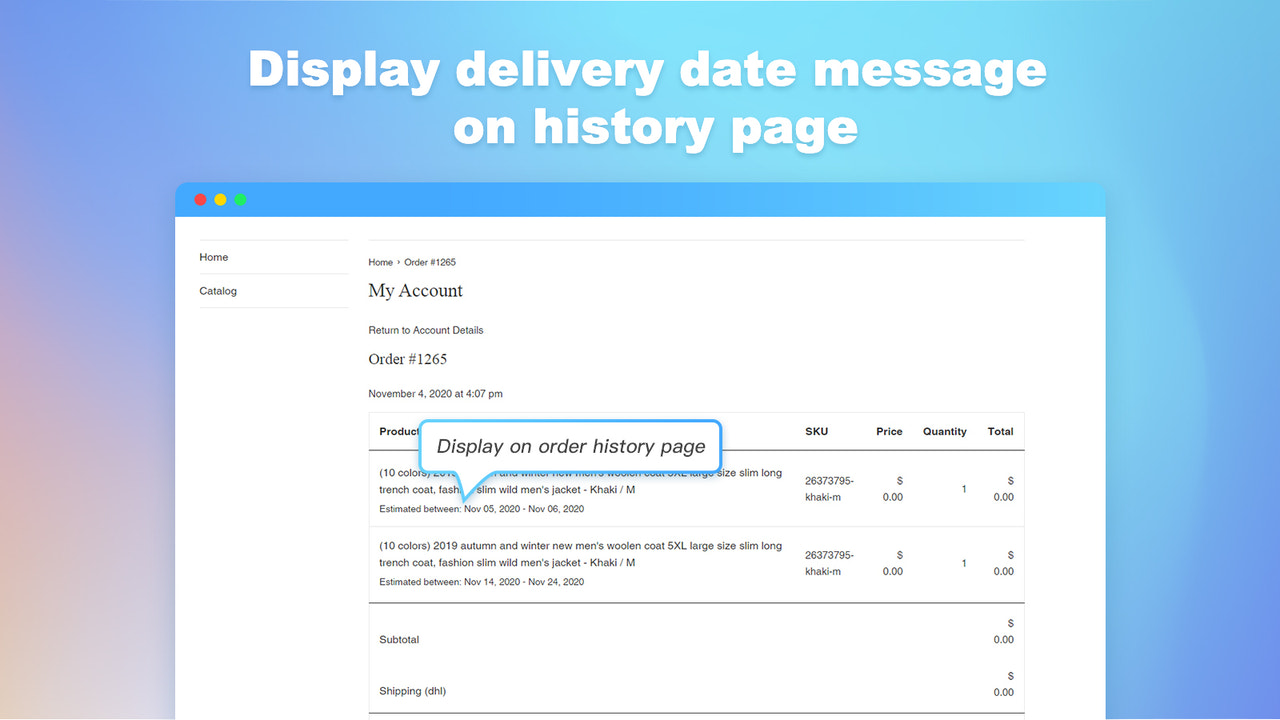Click the green zoom traffic light icon
The width and height of the screenshot is (1280, 720).
tap(240, 199)
